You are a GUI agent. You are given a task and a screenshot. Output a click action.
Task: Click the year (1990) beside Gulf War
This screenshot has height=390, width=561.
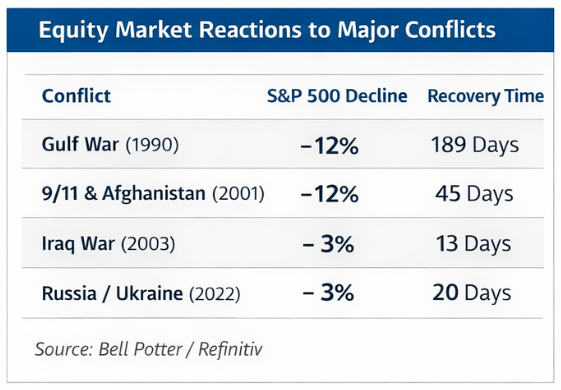pyautogui.click(x=152, y=145)
